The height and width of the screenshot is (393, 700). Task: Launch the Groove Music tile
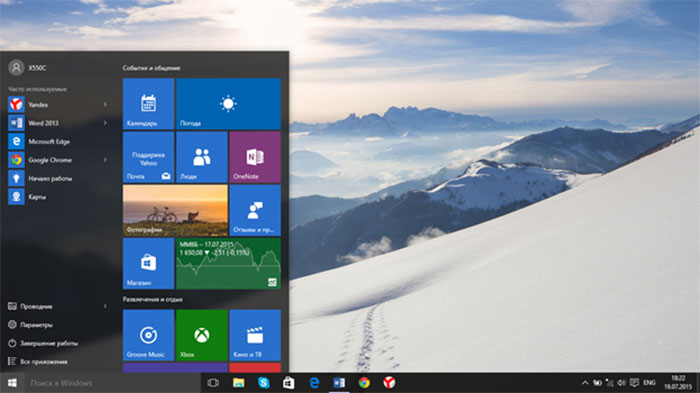148,335
